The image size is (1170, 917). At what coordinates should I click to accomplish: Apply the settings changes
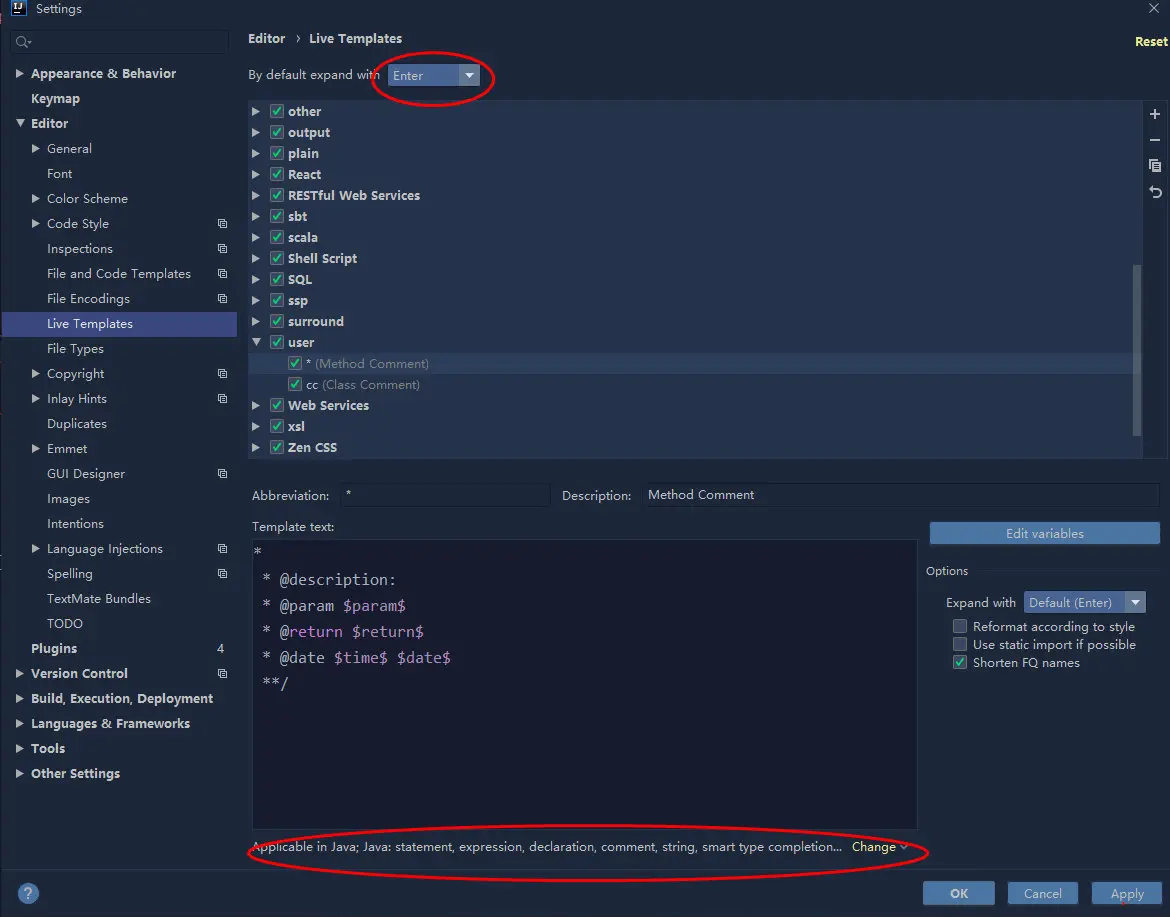[x=1127, y=893]
